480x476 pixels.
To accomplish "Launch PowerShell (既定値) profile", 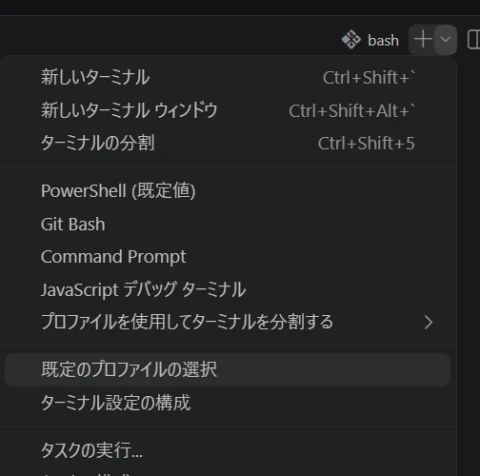I will point(228,191).
